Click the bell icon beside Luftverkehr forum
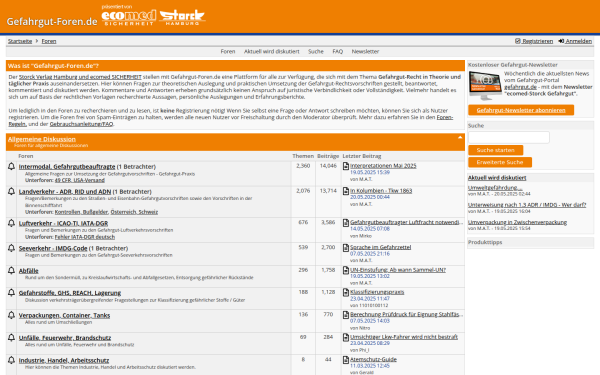The height and width of the screenshot is (375, 600). [x=11, y=223]
